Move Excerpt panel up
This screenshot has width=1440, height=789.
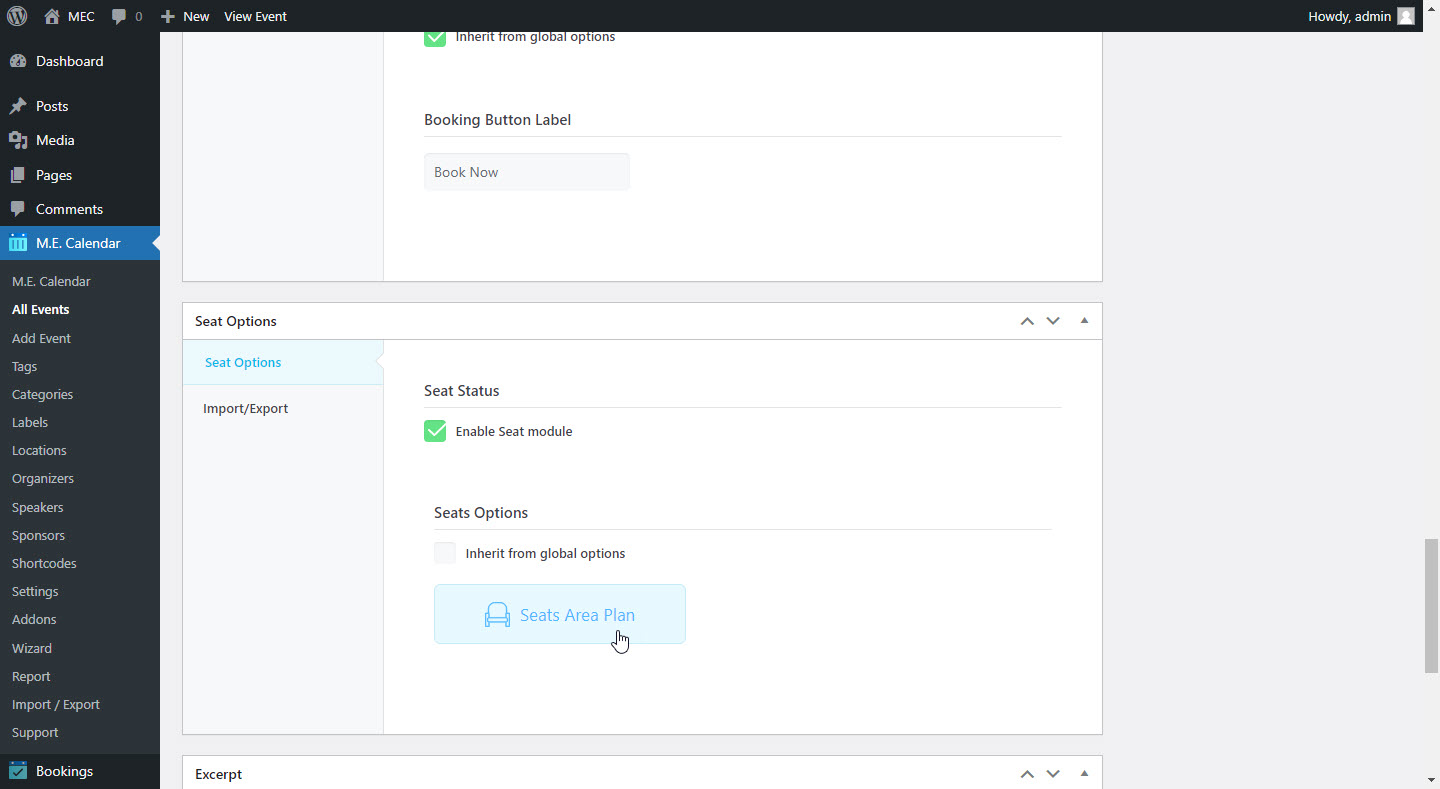click(x=1027, y=774)
